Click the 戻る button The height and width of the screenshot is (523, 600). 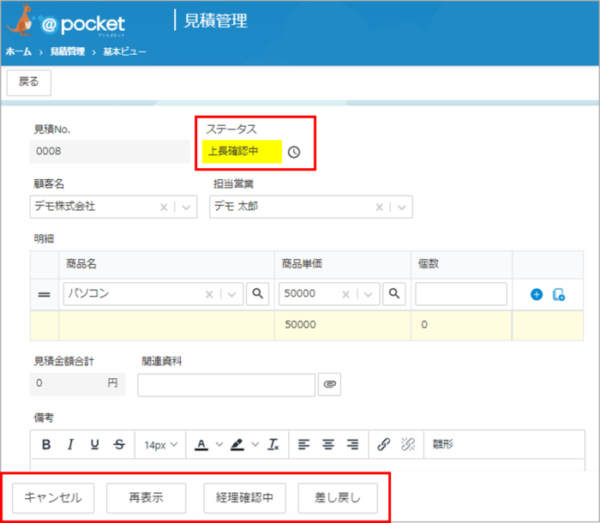click(x=29, y=83)
